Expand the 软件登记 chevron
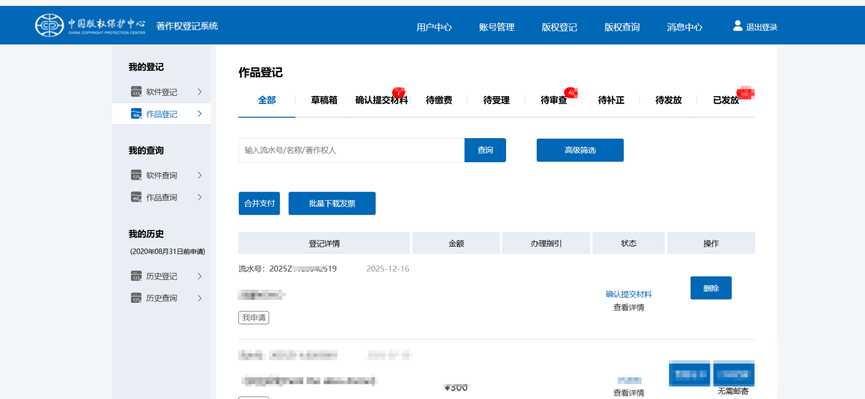 (200, 92)
